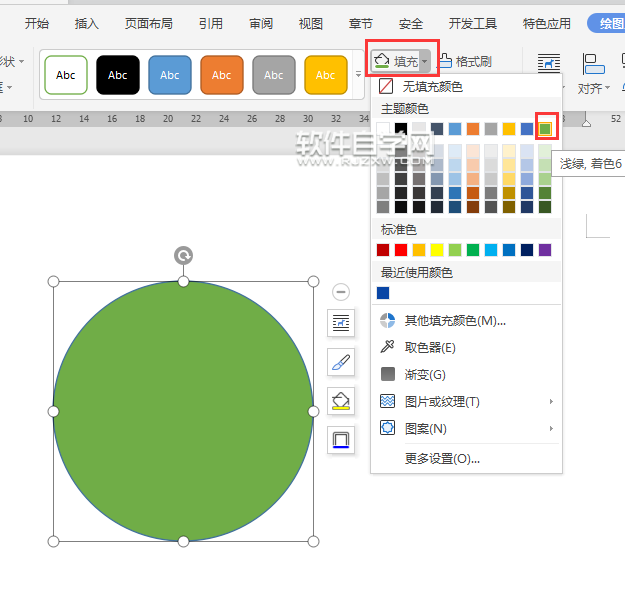
Task: Expand the shape styles gallery
Action: pyautogui.click(x=359, y=75)
